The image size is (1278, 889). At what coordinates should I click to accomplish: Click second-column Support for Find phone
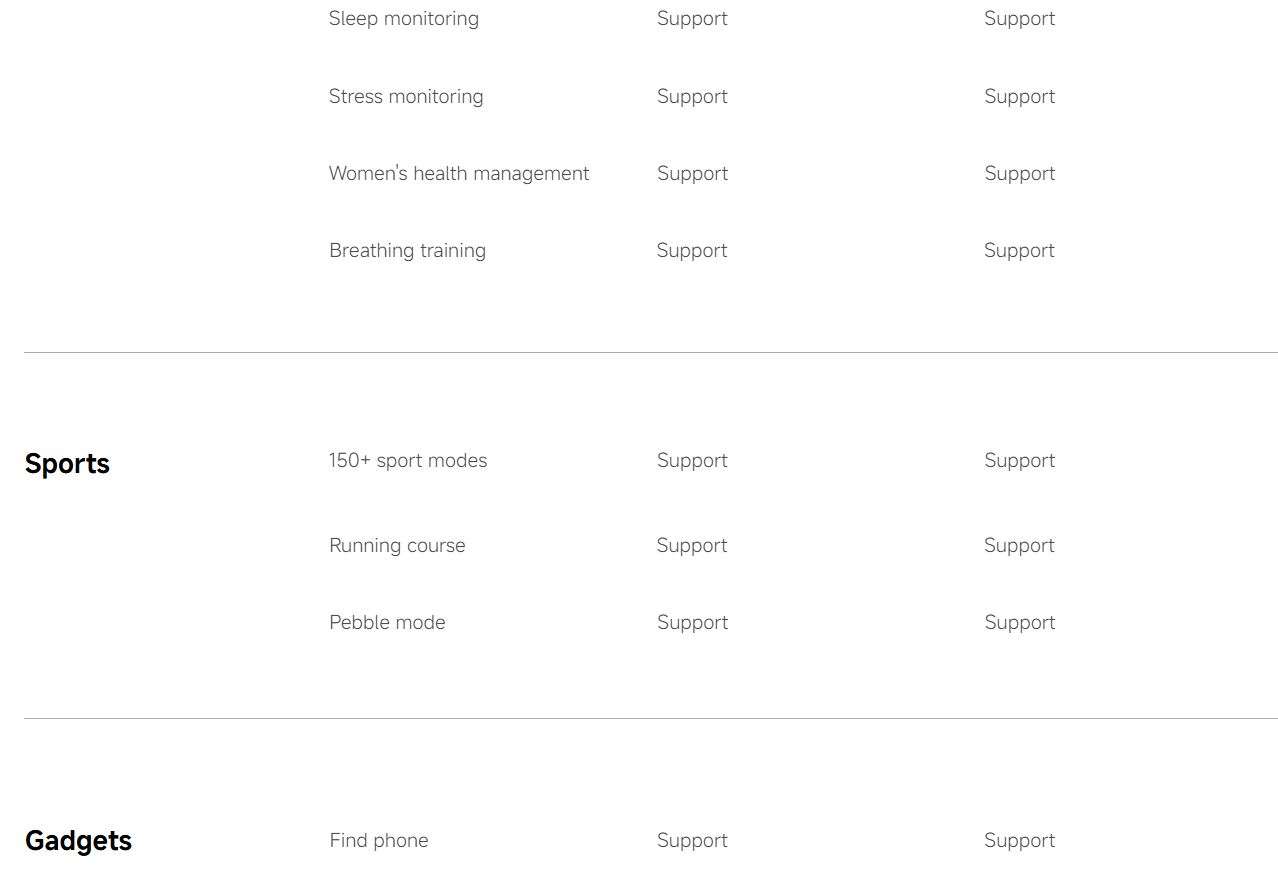pyautogui.click(x=1019, y=841)
